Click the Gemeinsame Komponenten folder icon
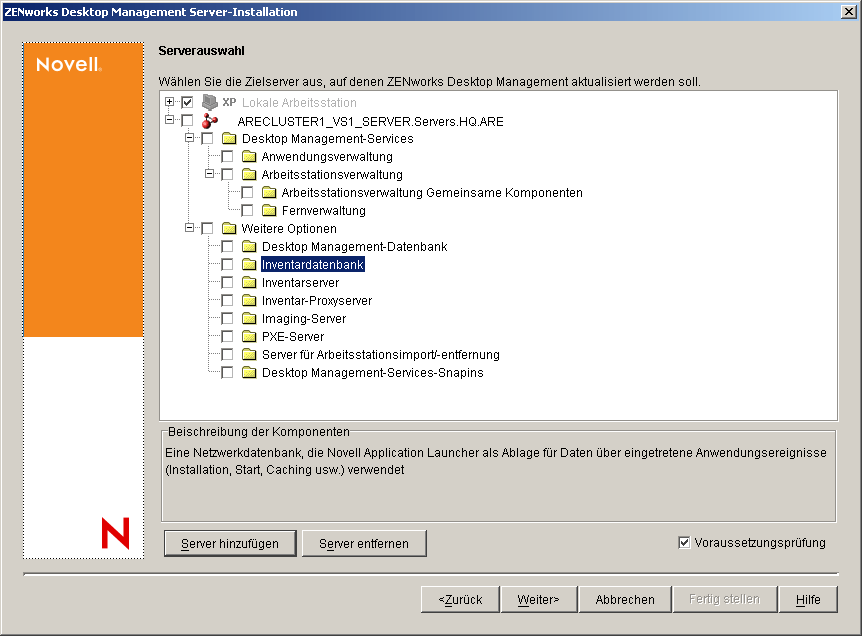The image size is (862, 636). pyautogui.click(x=269, y=192)
